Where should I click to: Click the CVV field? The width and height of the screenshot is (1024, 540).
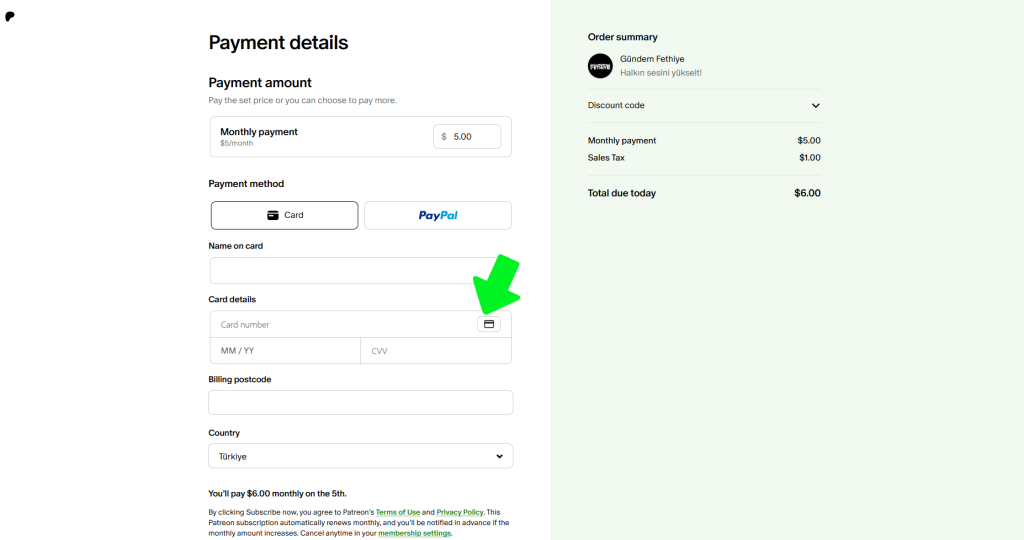click(x=435, y=351)
